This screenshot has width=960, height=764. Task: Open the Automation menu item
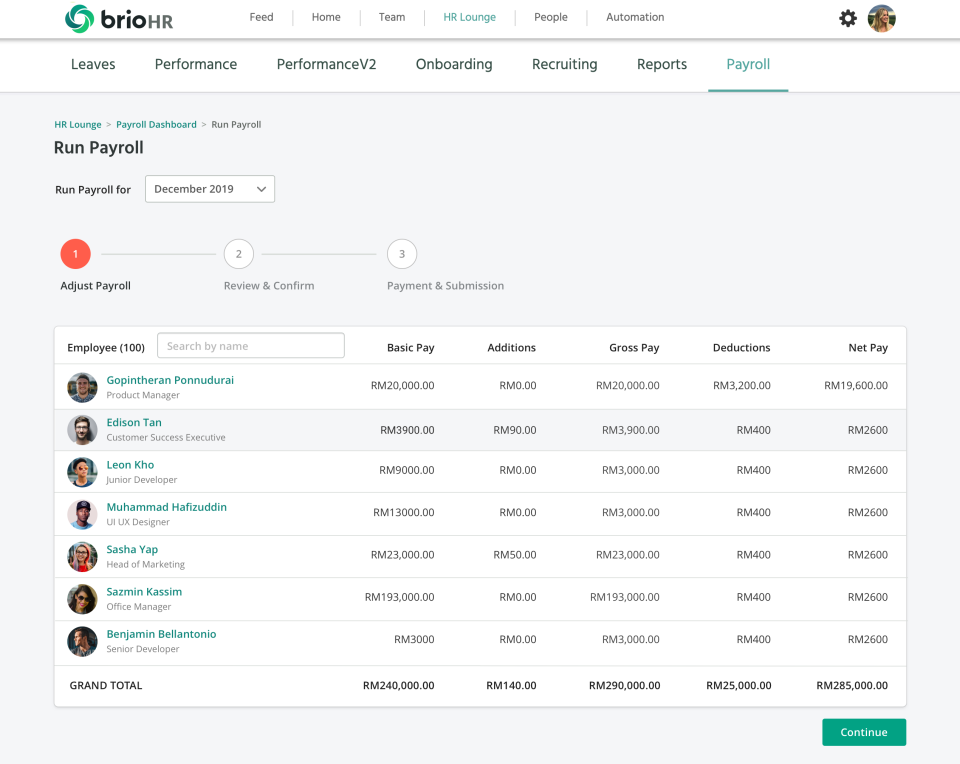pyautogui.click(x=635, y=17)
